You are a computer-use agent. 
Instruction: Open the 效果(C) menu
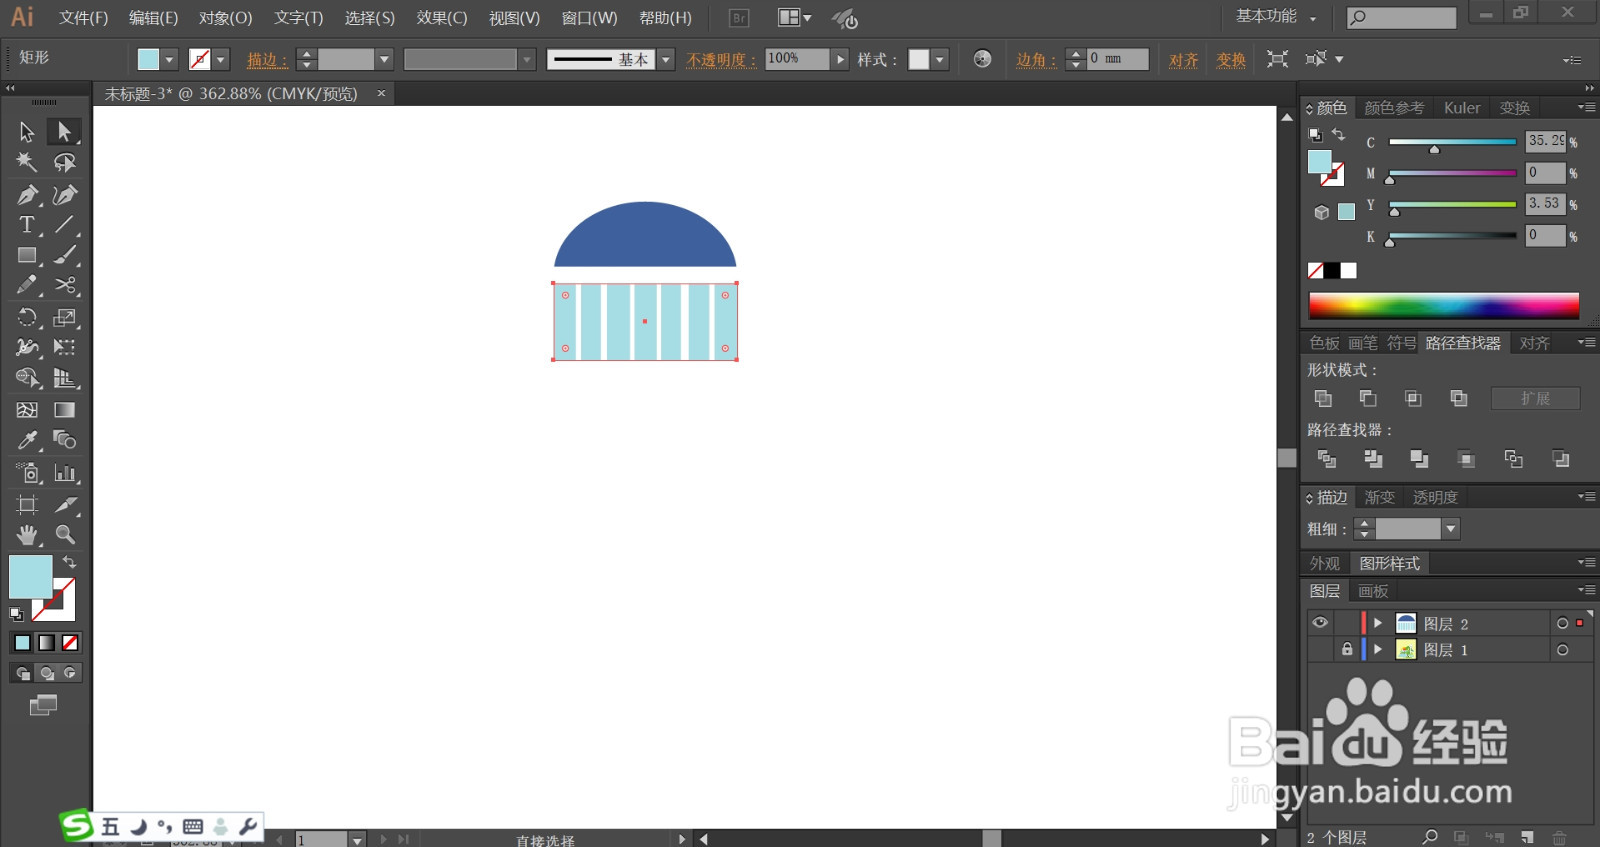tap(441, 18)
